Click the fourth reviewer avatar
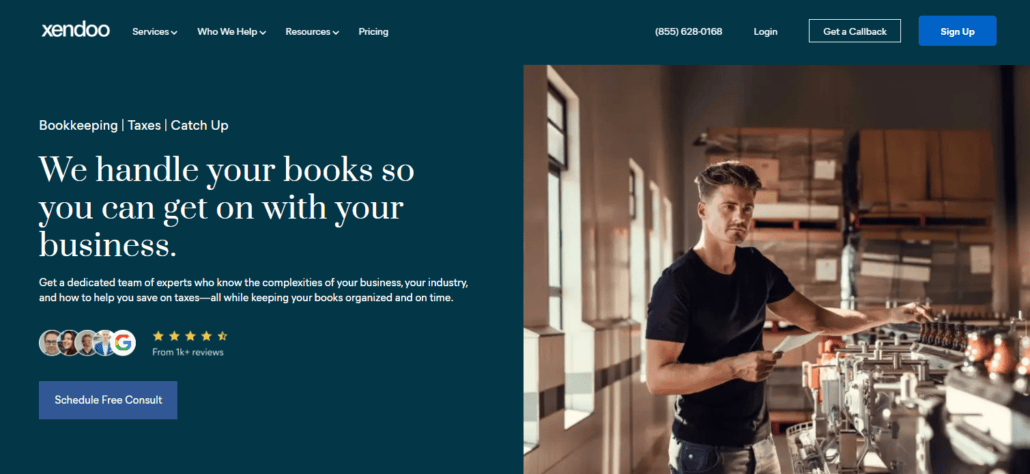1030x474 pixels. point(104,343)
